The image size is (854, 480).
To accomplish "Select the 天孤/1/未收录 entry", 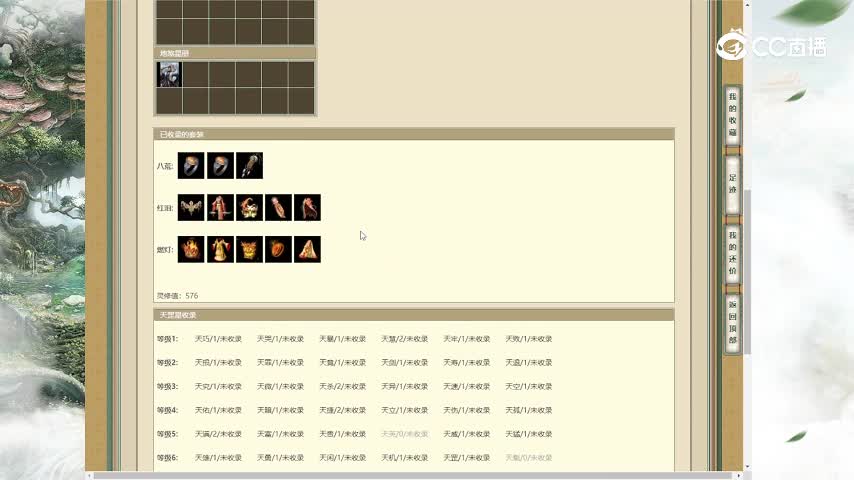I will click(x=528, y=410).
